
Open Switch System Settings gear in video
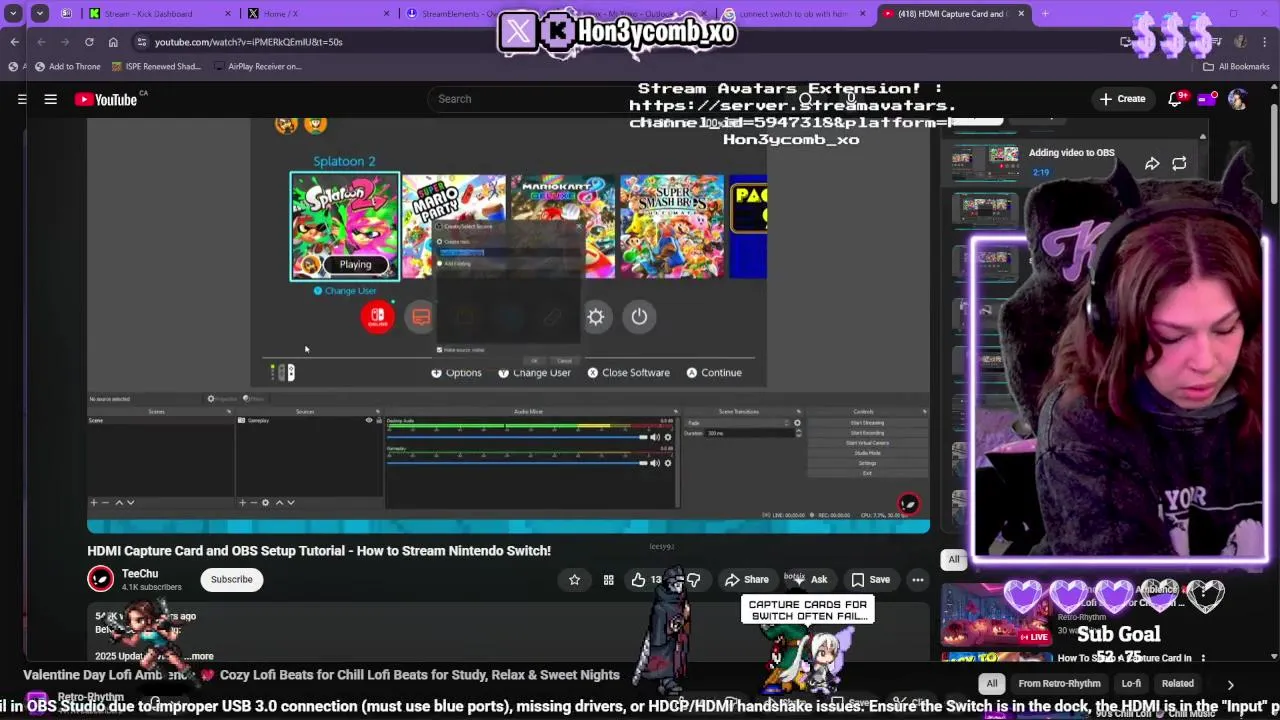coord(595,317)
